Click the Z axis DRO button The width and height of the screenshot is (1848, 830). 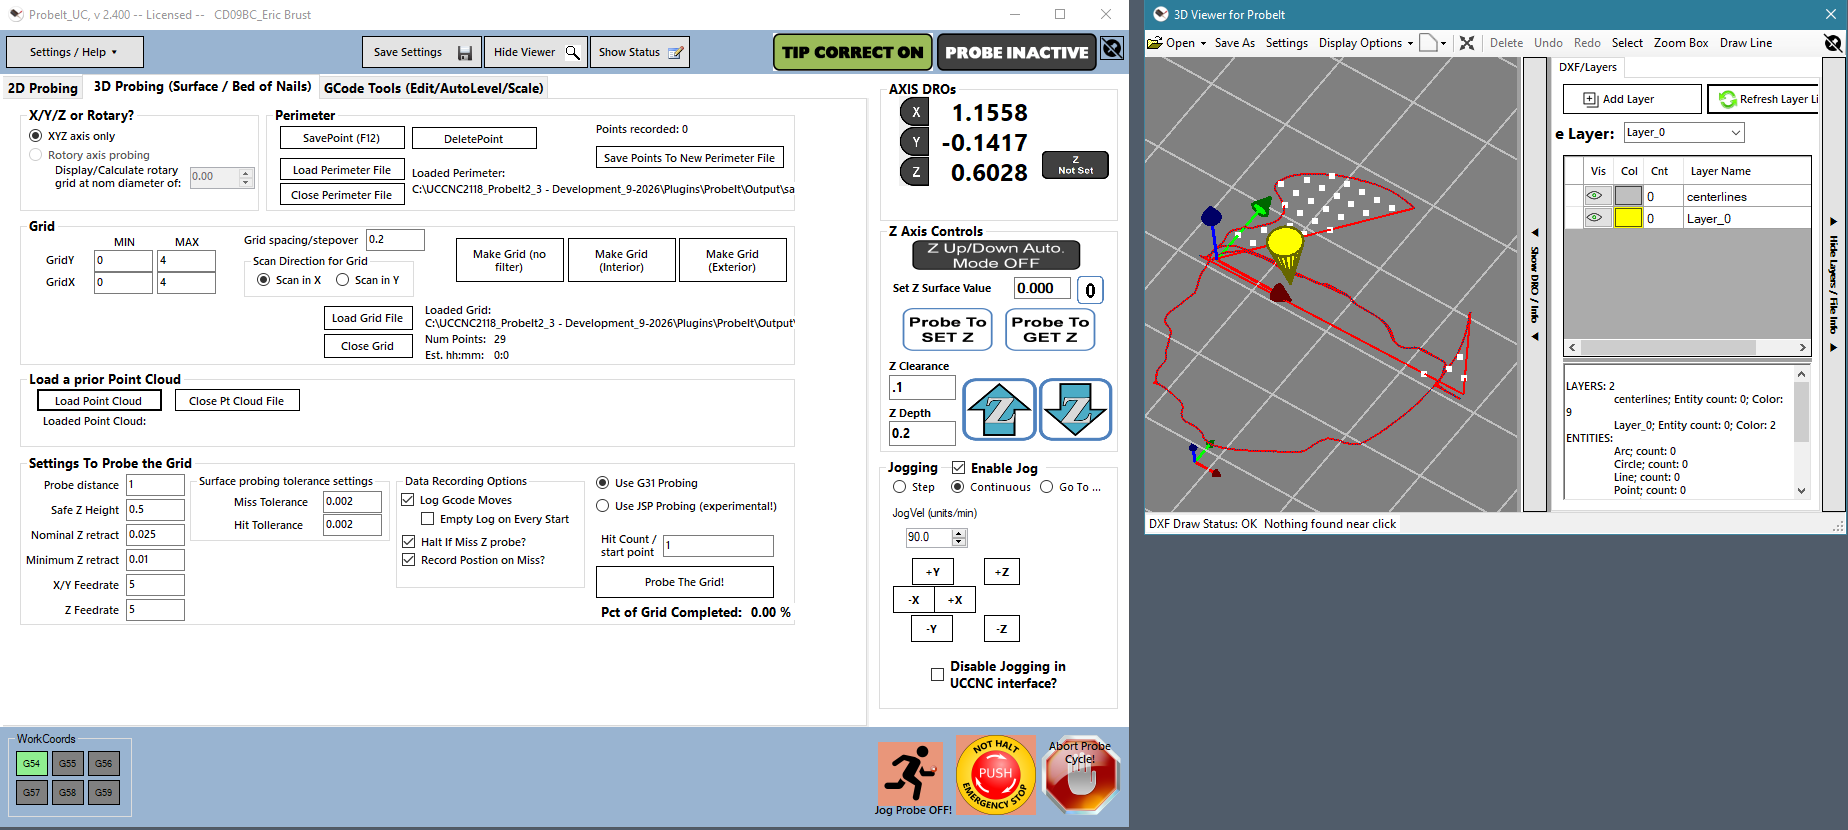pos(915,172)
